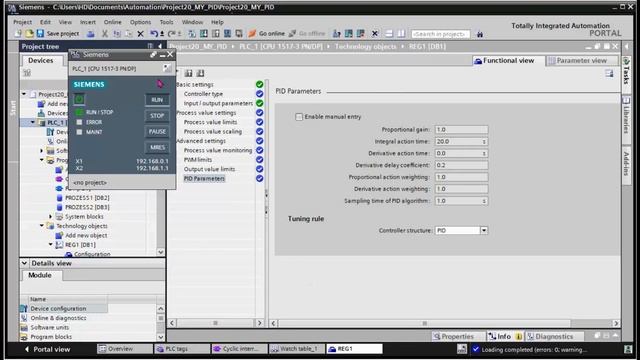Click the Delete X icon in the toolbar

pos(140,33)
